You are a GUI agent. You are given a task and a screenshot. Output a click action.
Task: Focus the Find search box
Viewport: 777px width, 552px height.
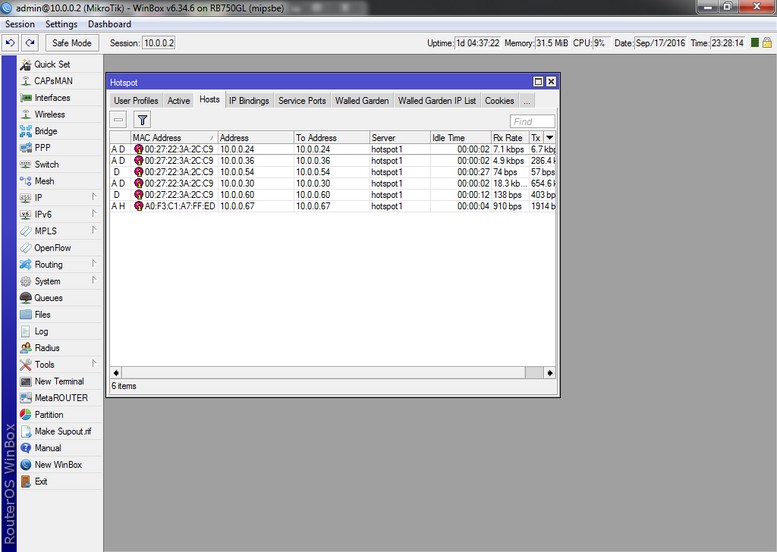[x=532, y=121]
